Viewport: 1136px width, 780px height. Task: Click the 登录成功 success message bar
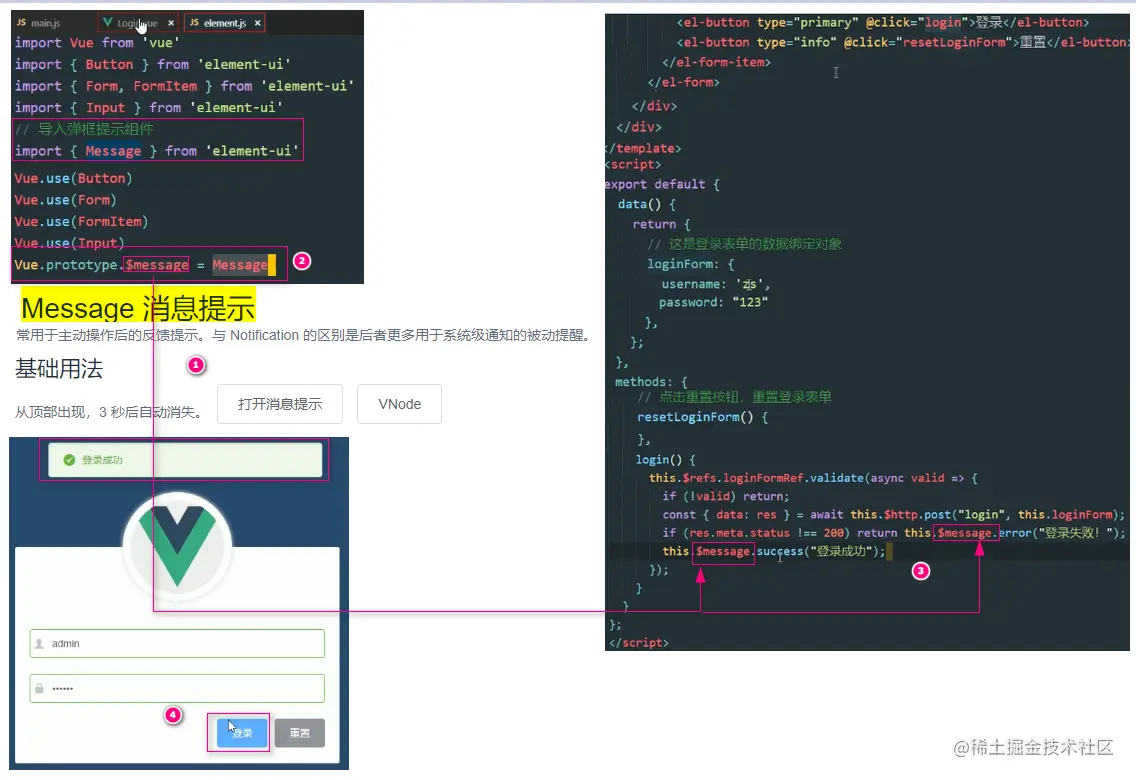[185, 460]
